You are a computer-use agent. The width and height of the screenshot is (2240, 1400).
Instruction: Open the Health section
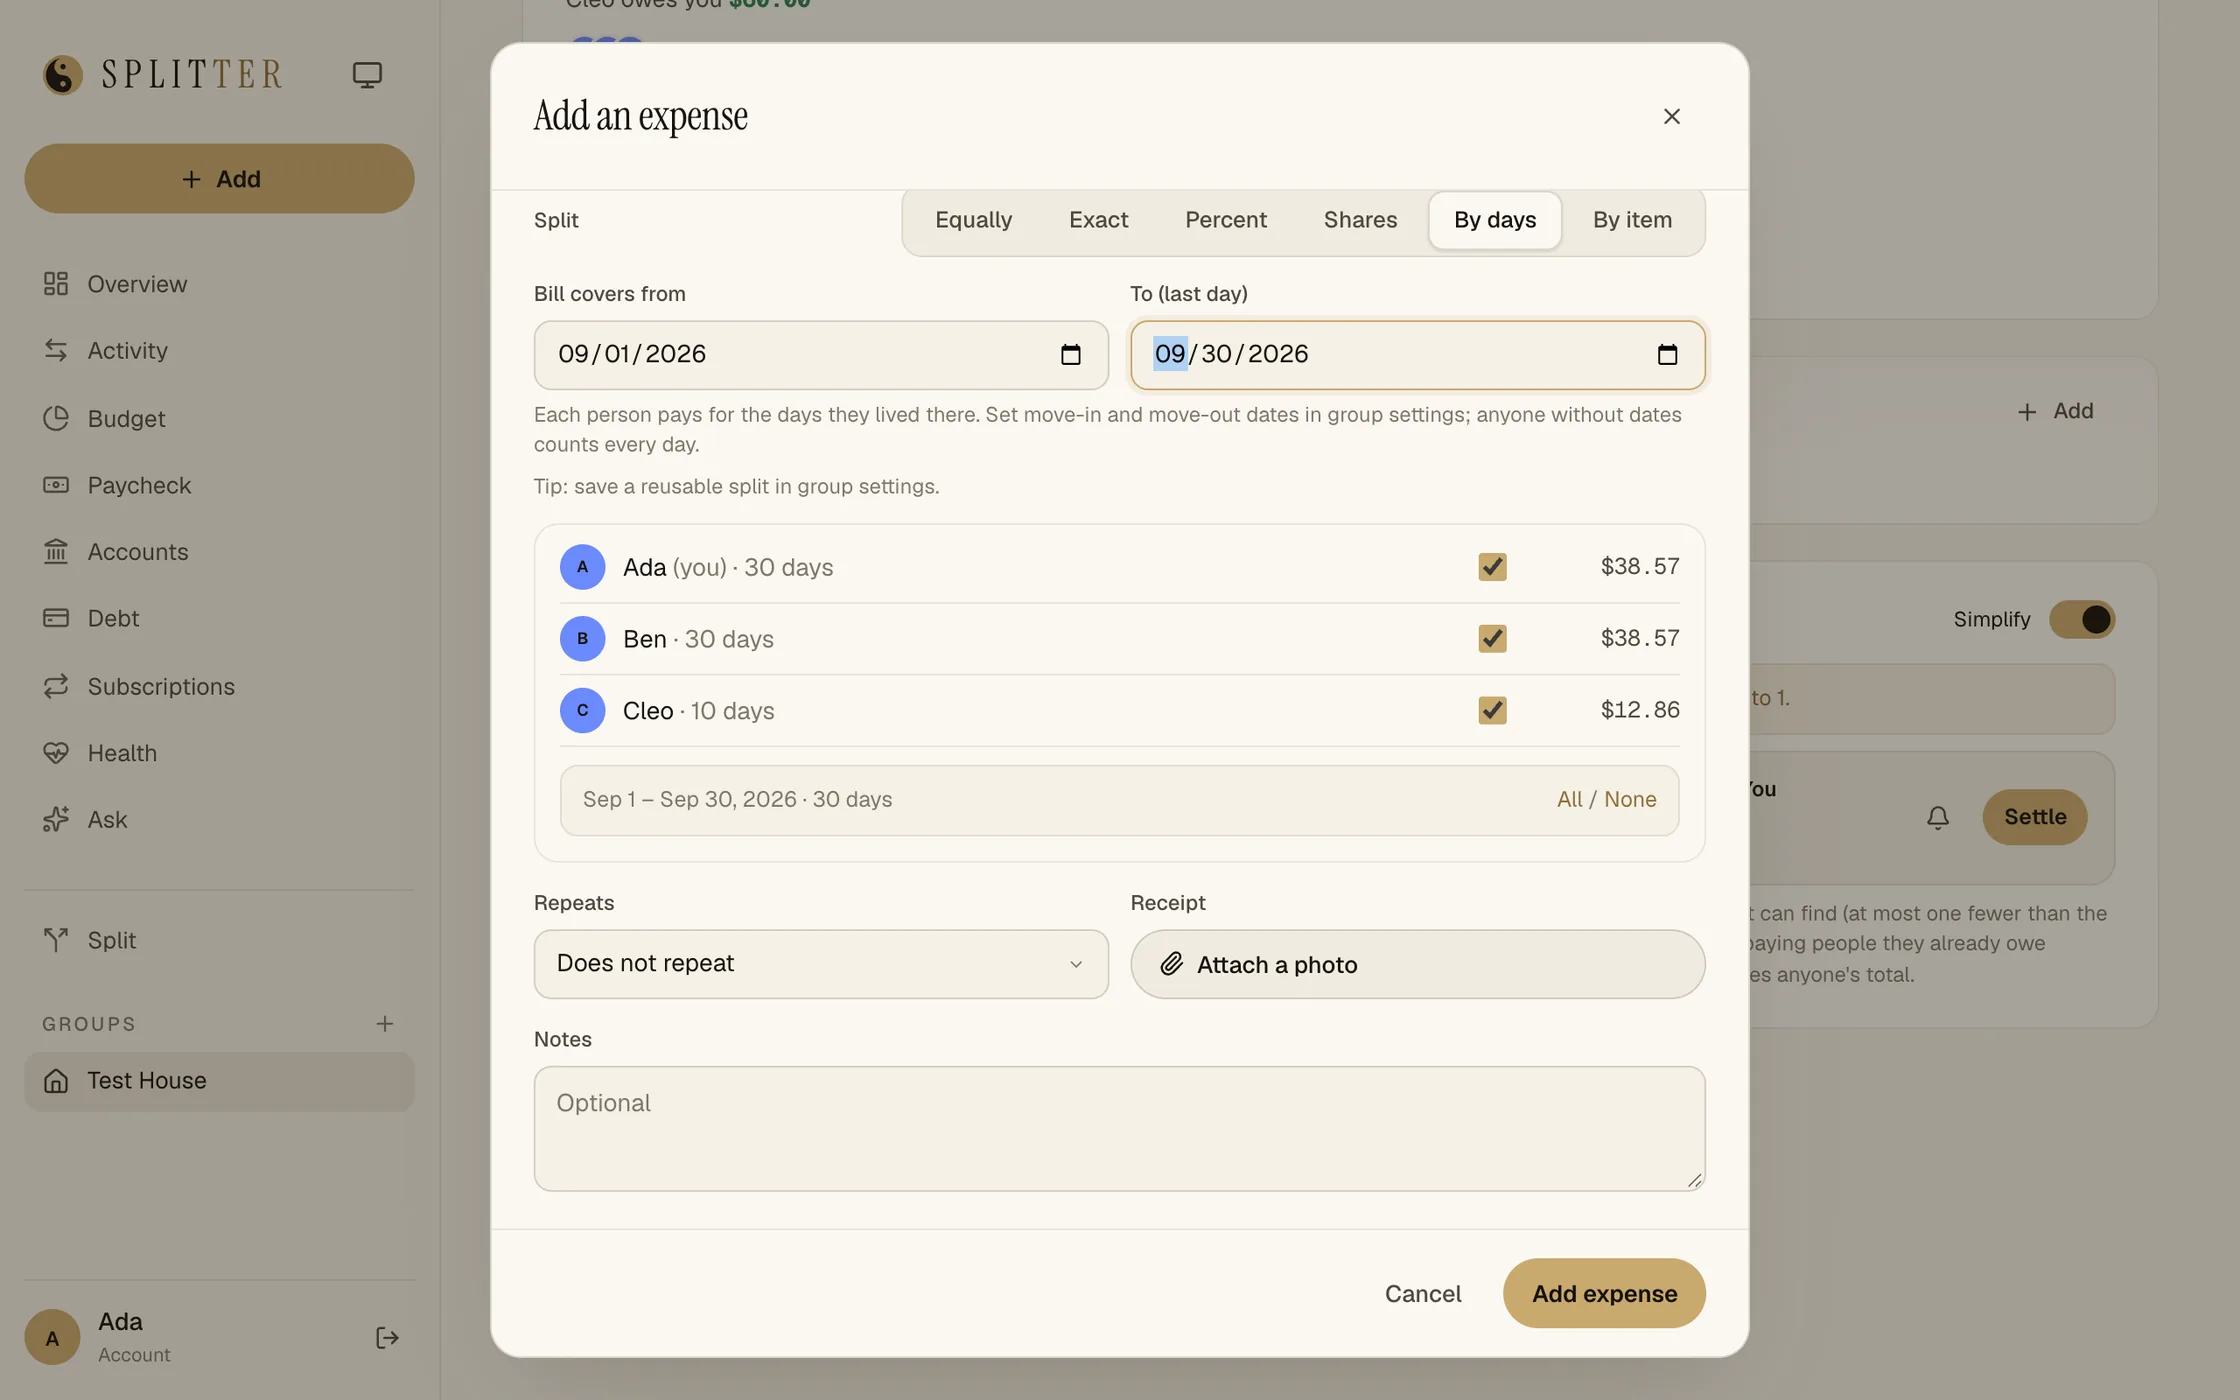click(x=219, y=753)
